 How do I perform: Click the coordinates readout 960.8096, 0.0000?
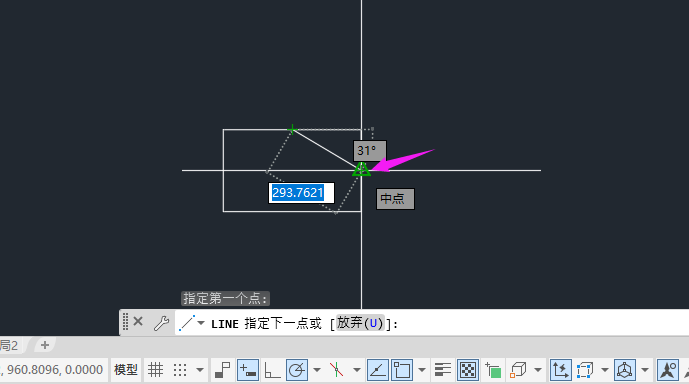point(54,370)
